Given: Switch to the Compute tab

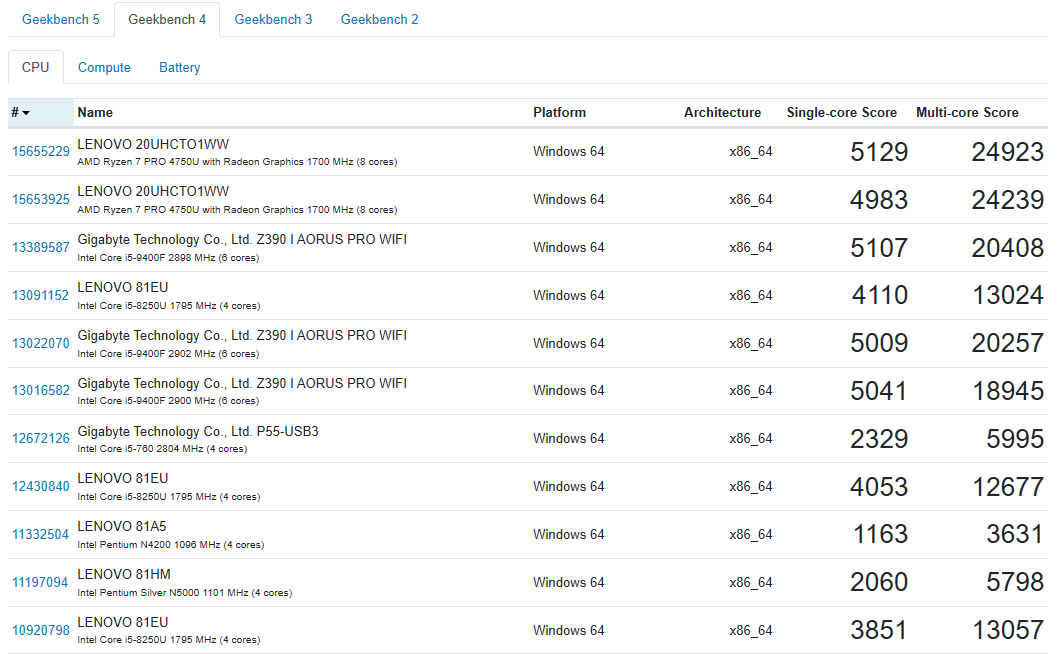Looking at the screenshot, I should (x=104, y=67).
